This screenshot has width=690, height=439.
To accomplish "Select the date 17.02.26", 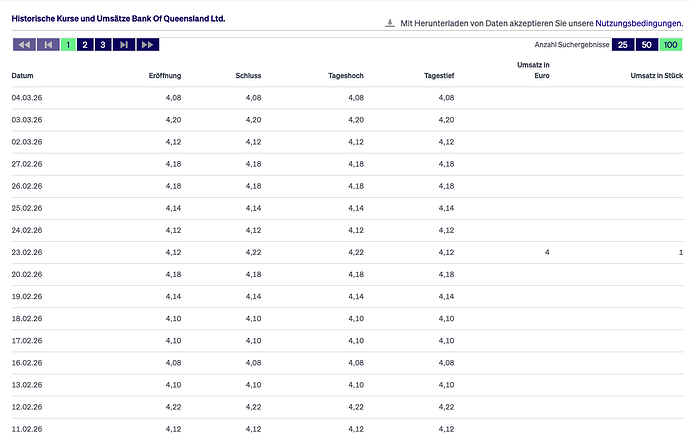I will 27,340.
